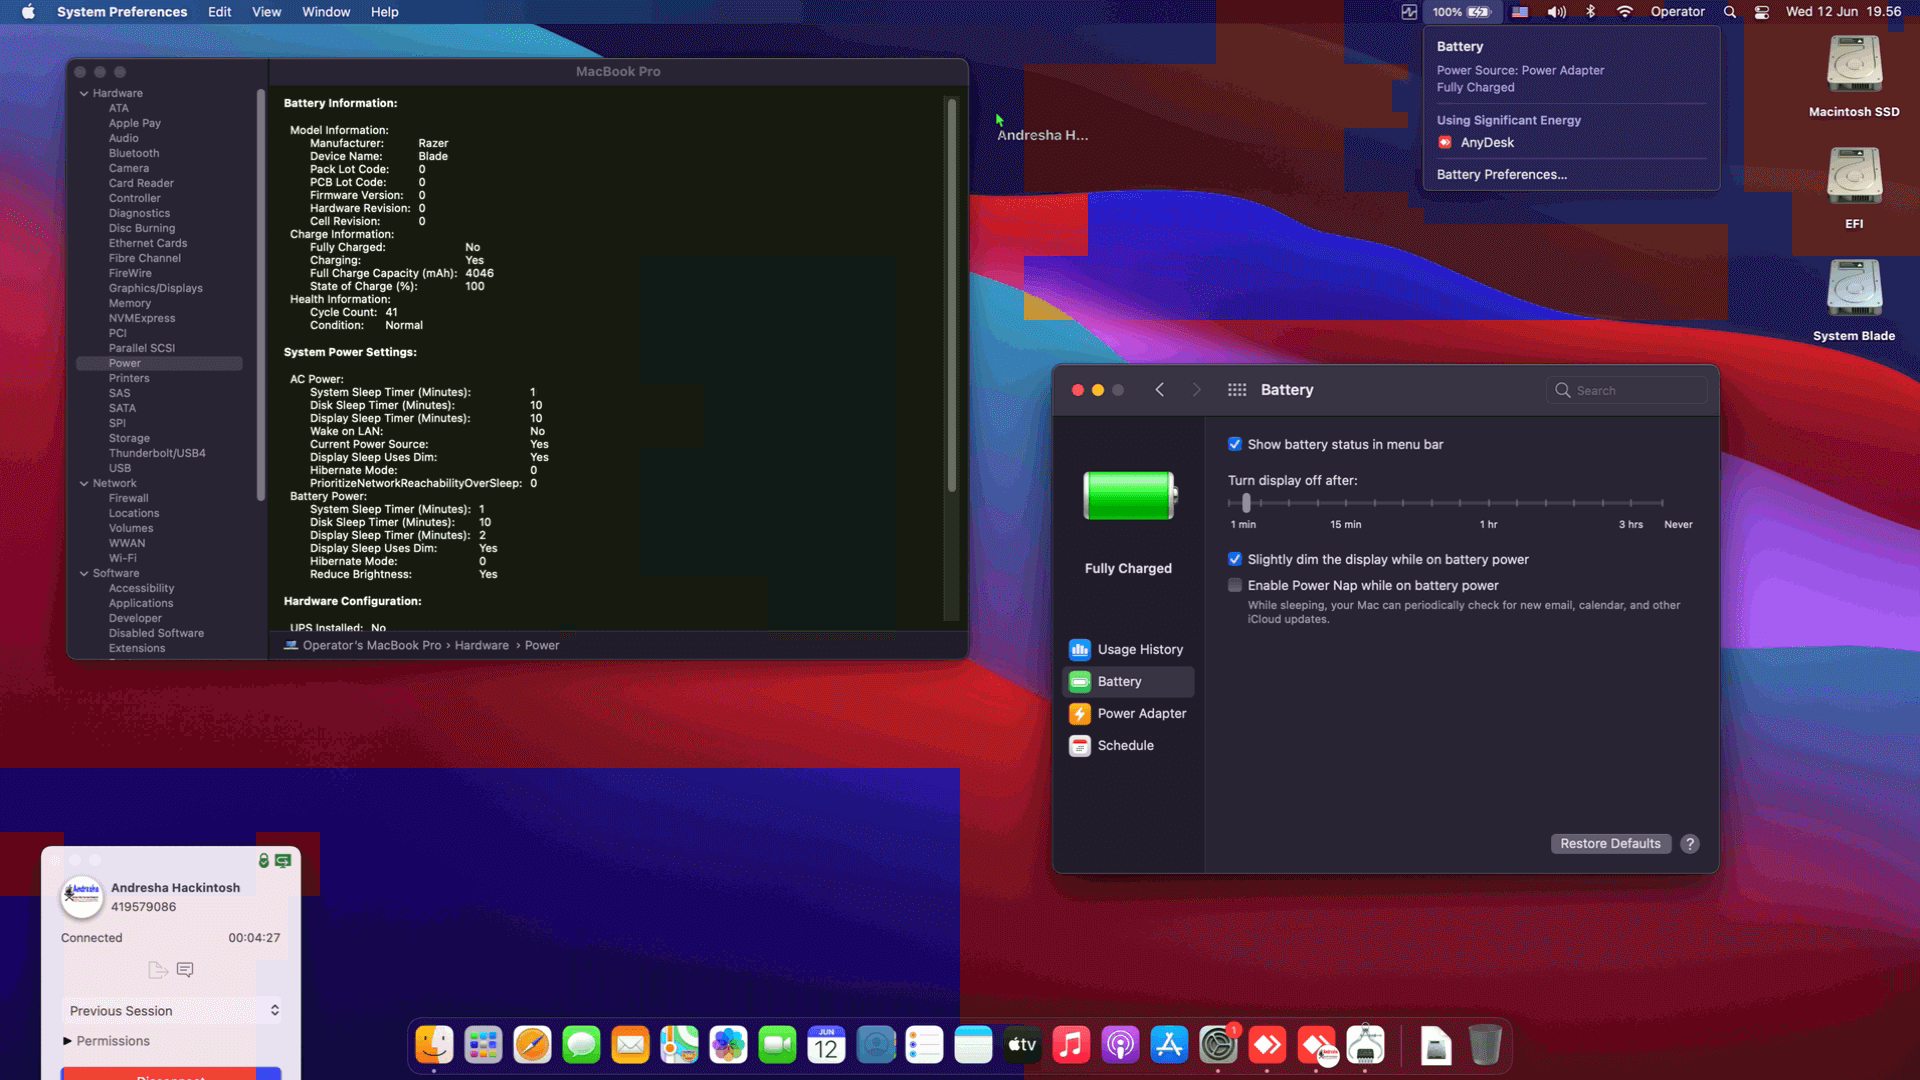Click the AnyDesk file transfer icon
Screen dimensions: 1920x1080
tap(157, 970)
